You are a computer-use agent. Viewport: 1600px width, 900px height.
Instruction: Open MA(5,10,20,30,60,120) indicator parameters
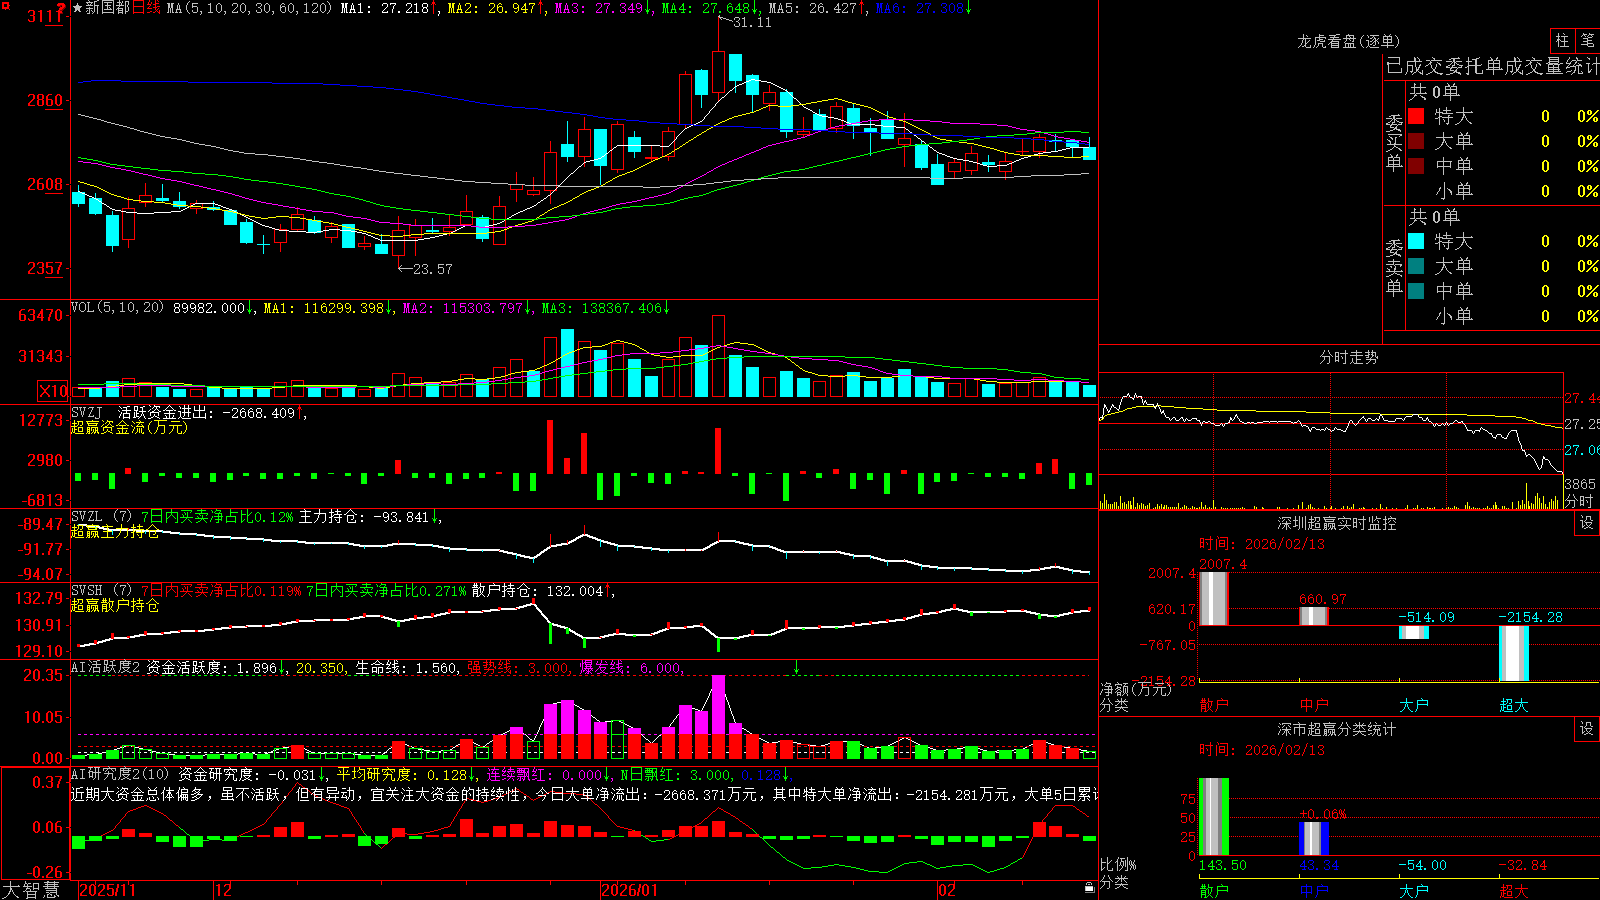(249, 8)
